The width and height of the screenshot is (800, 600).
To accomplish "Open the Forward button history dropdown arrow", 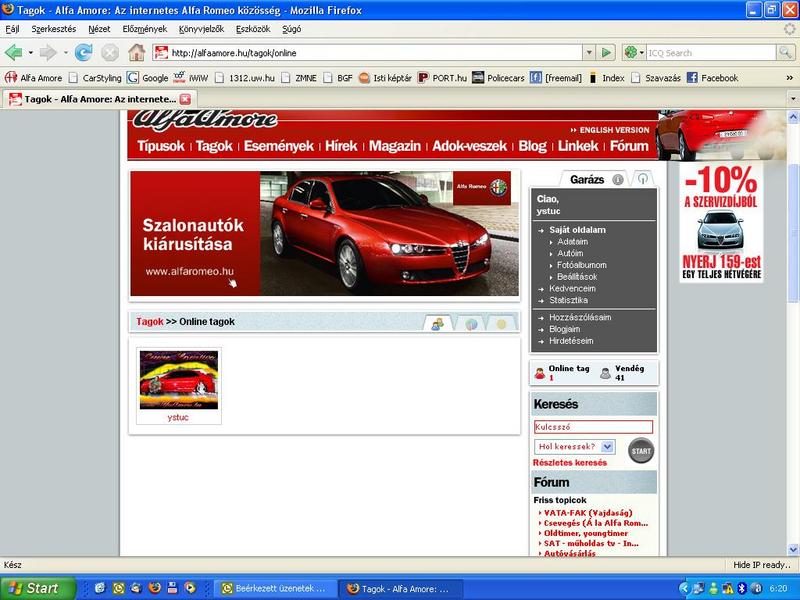I will coord(65,53).
